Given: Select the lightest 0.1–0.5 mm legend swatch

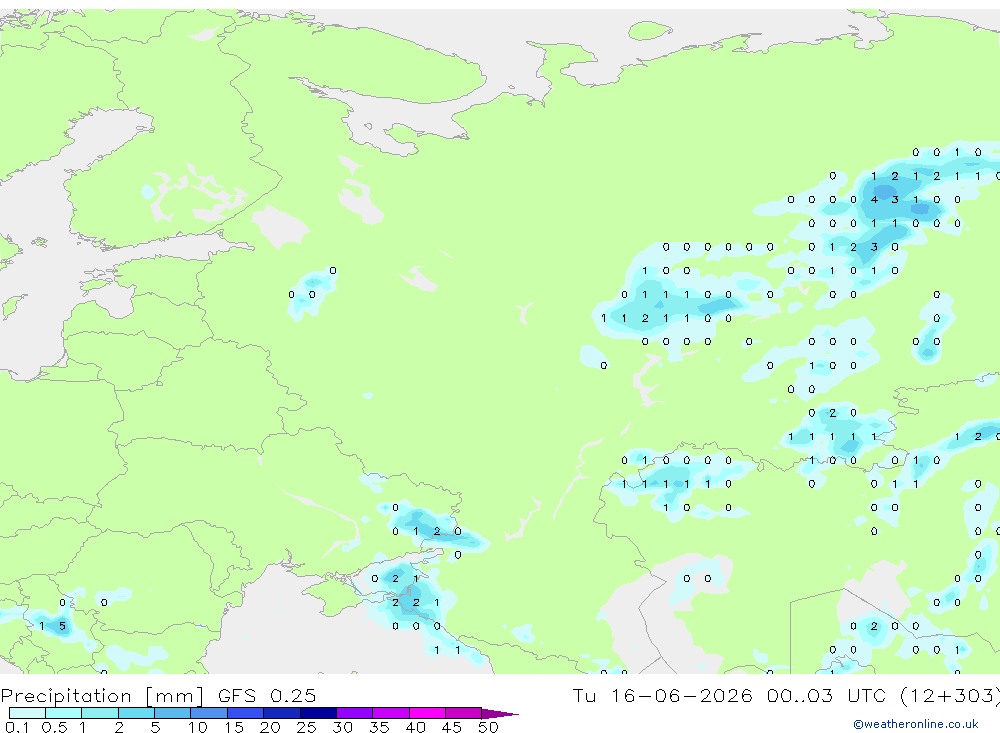Looking at the screenshot, I should click(x=27, y=713).
